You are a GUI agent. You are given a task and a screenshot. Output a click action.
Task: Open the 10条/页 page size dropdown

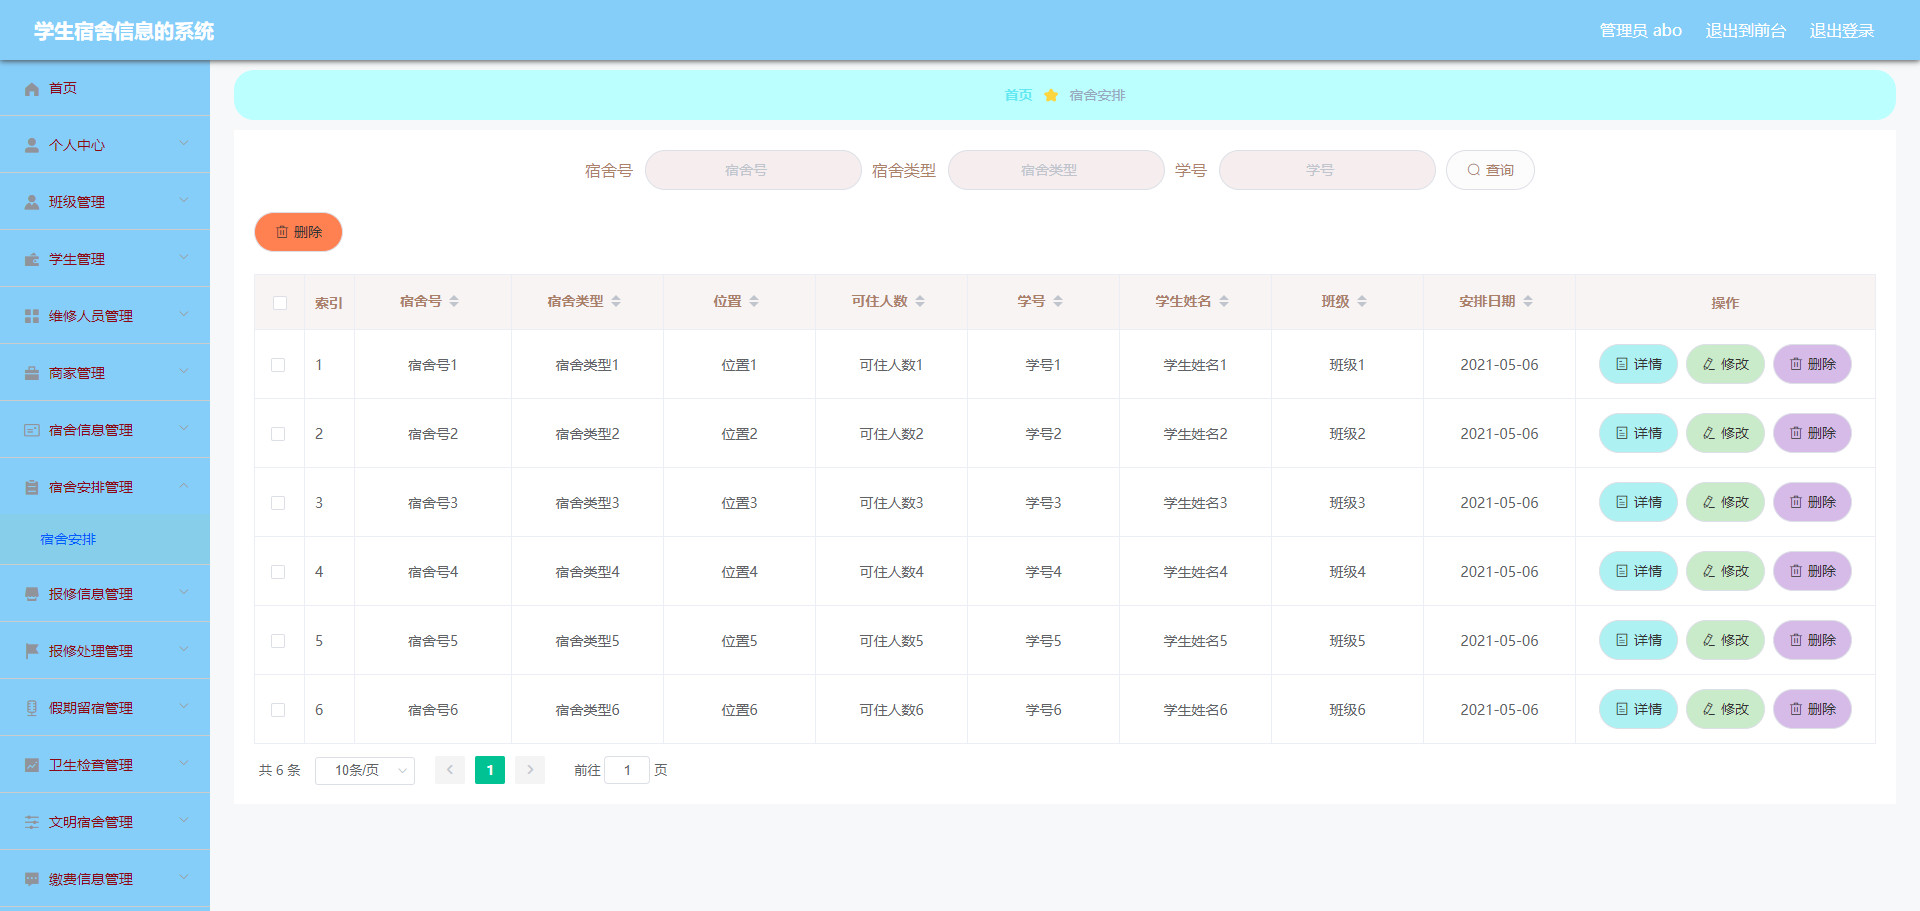click(x=365, y=770)
